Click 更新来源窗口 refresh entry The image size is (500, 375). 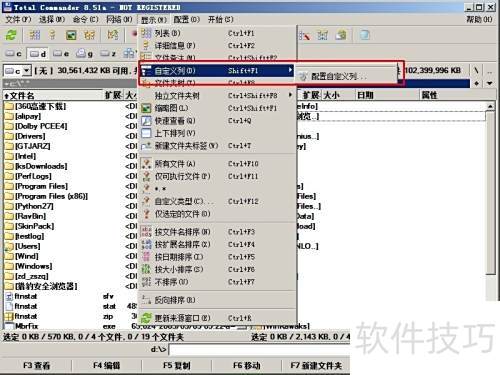click(x=217, y=318)
